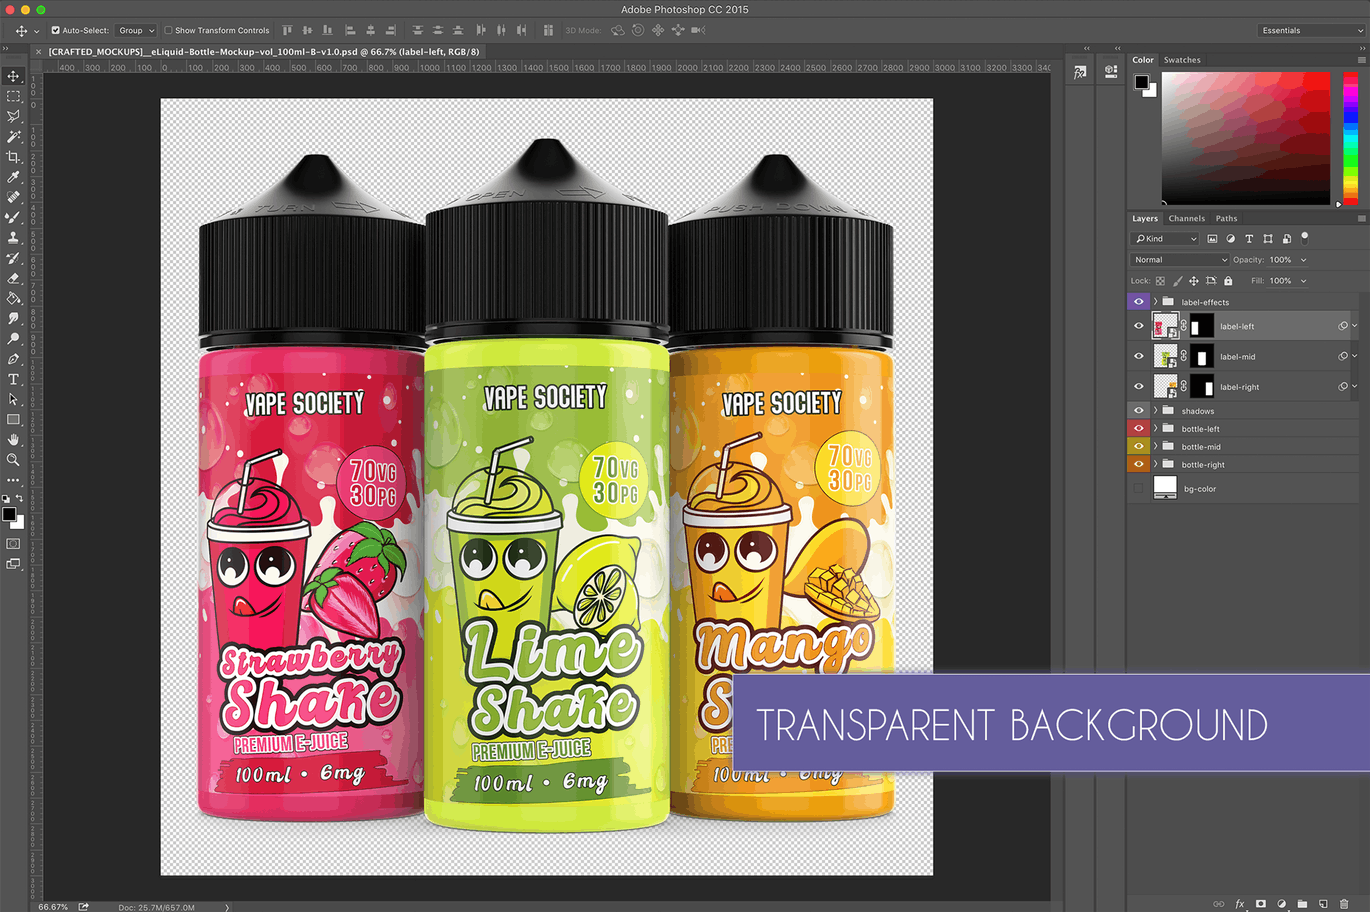Open the Add layer style (fx) menu
Screen dimensions: 1370x912
[1240, 903]
